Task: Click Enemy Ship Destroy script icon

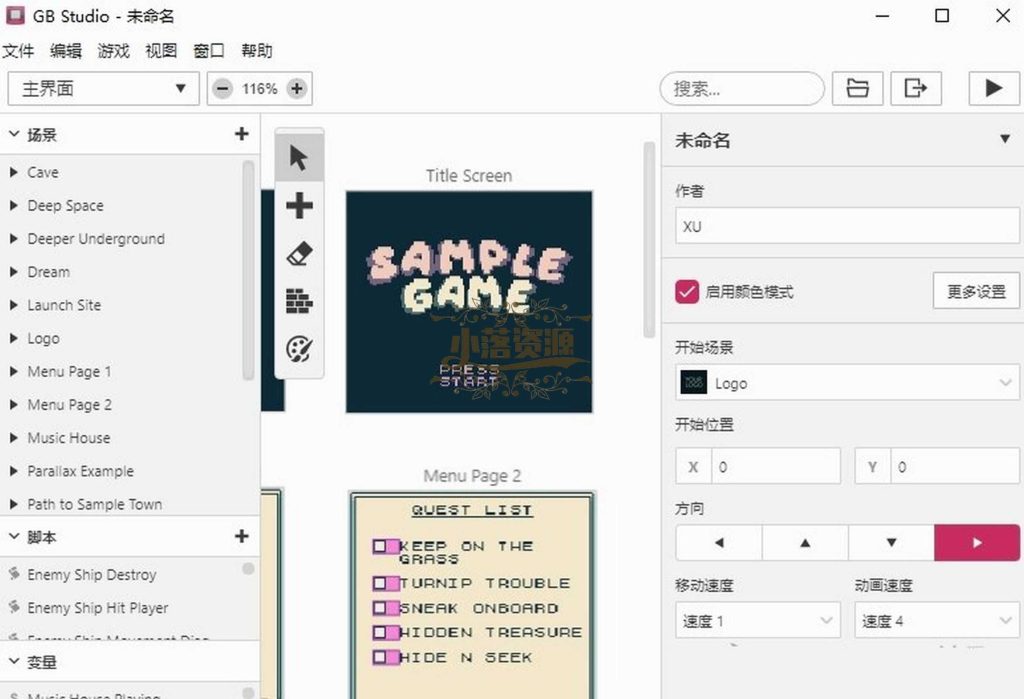Action: pos(14,574)
